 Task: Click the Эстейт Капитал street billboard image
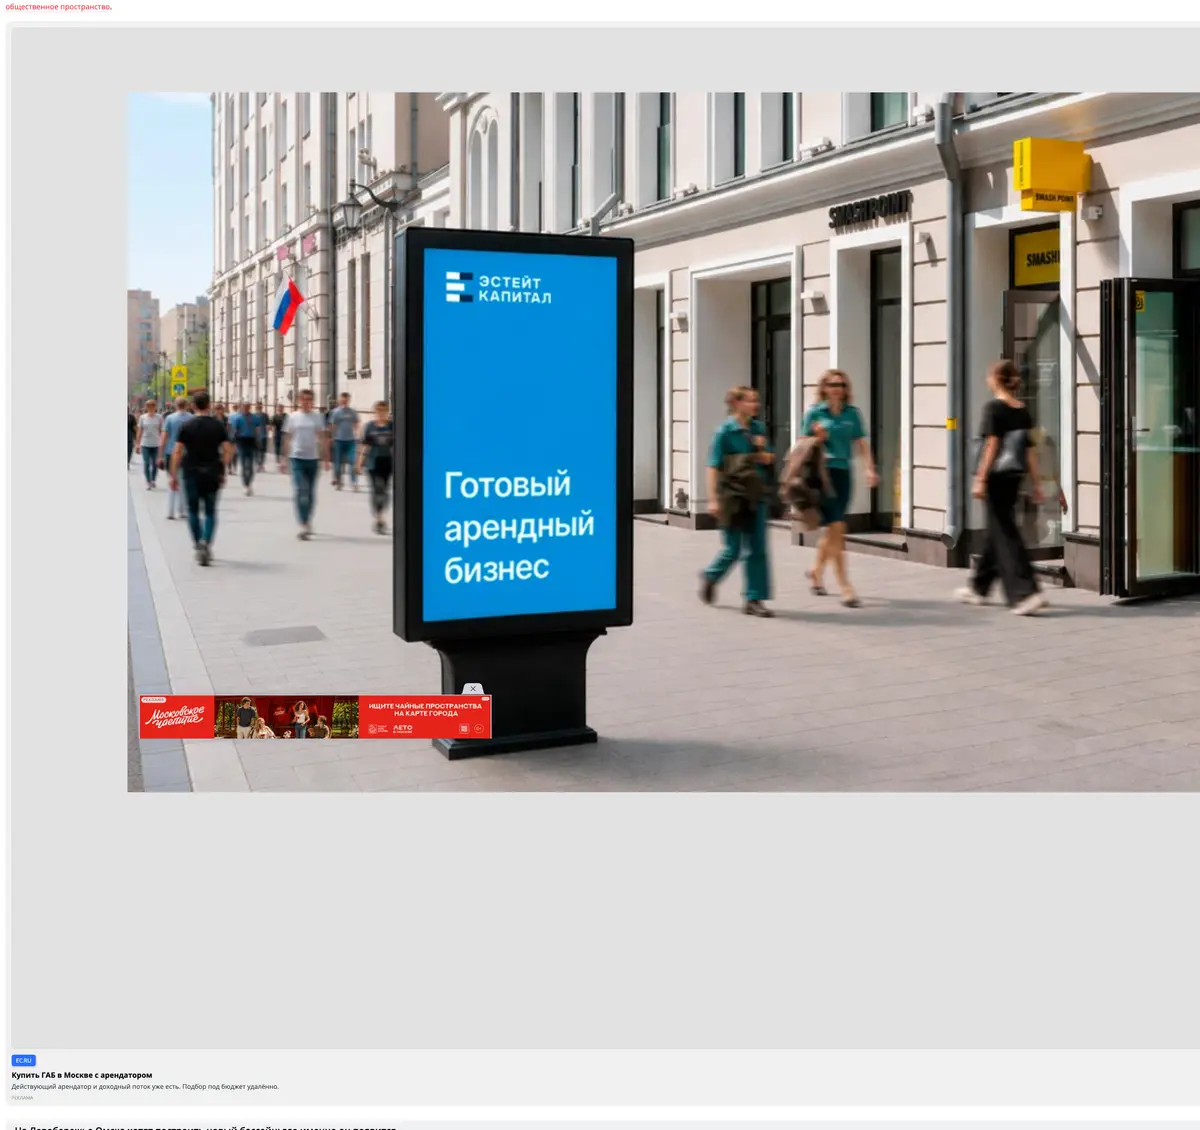click(663, 442)
